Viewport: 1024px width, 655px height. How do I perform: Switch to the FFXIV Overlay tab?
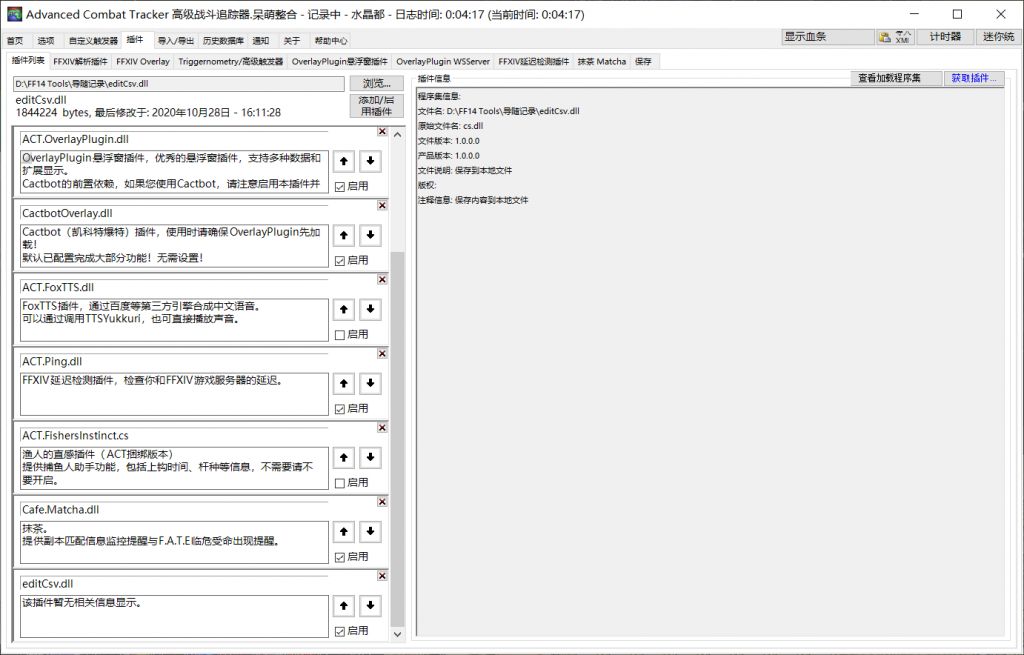(x=142, y=61)
